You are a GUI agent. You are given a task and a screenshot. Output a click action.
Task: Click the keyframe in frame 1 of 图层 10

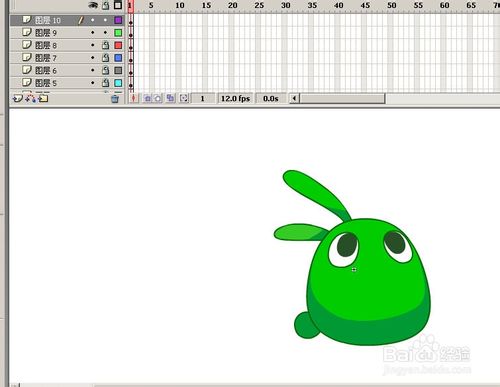tap(131, 20)
